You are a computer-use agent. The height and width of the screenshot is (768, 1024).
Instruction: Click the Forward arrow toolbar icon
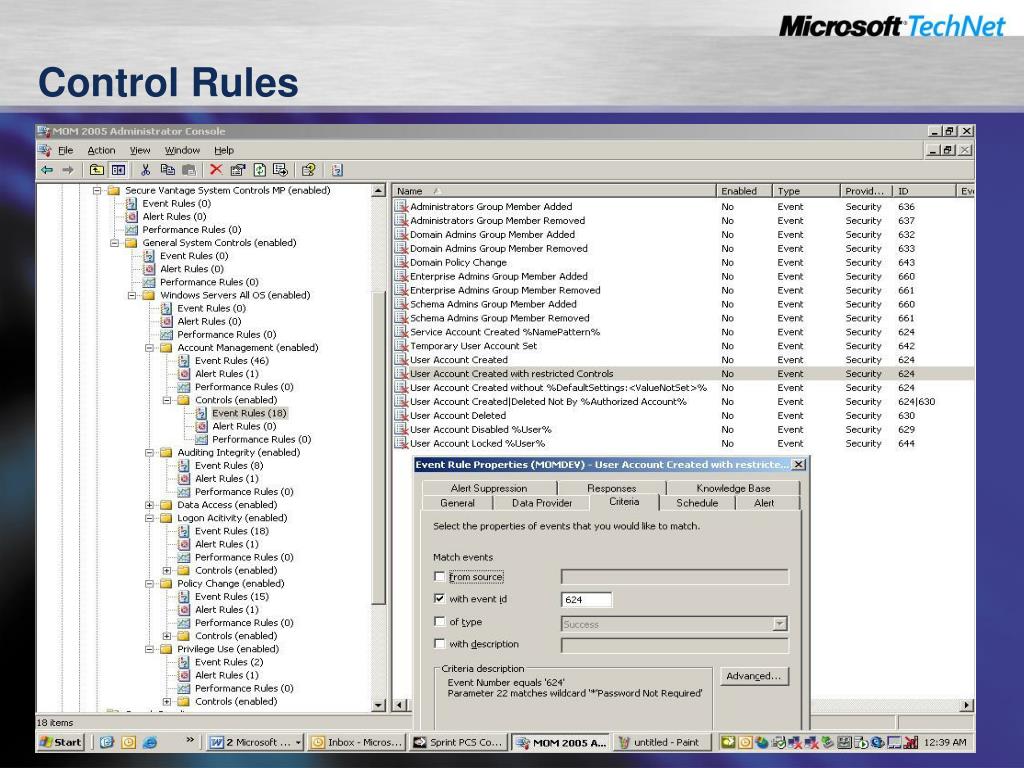click(68, 170)
